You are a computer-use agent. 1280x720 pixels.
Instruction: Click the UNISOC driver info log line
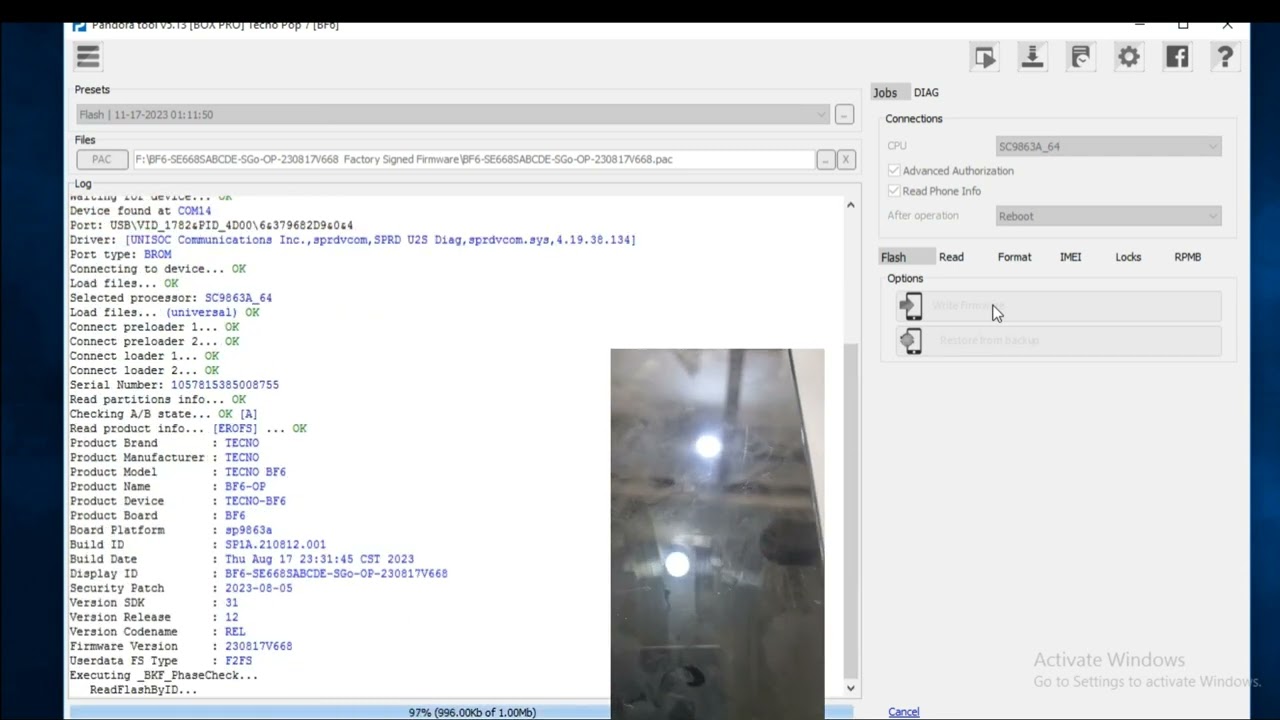click(x=352, y=240)
